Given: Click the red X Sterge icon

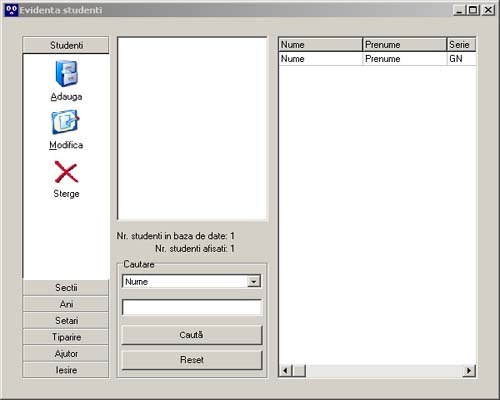Looking at the screenshot, I should coord(66,172).
